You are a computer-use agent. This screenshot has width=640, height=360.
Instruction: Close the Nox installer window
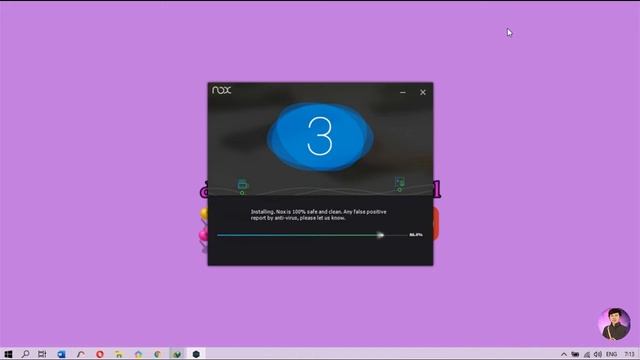point(423,92)
